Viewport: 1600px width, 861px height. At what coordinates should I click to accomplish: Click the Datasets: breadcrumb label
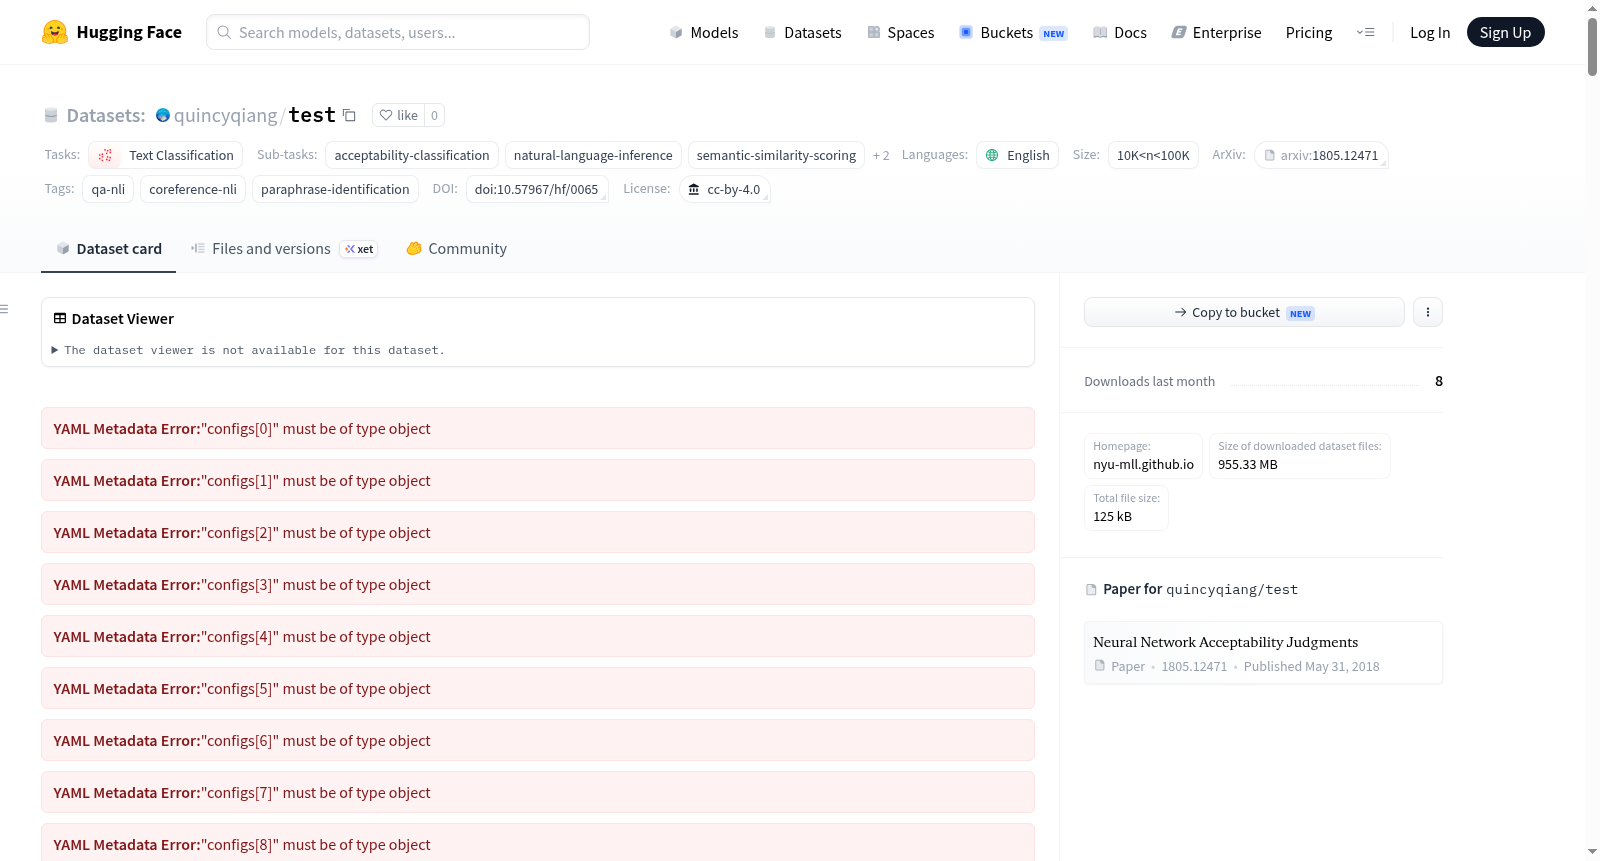[106, 115]
